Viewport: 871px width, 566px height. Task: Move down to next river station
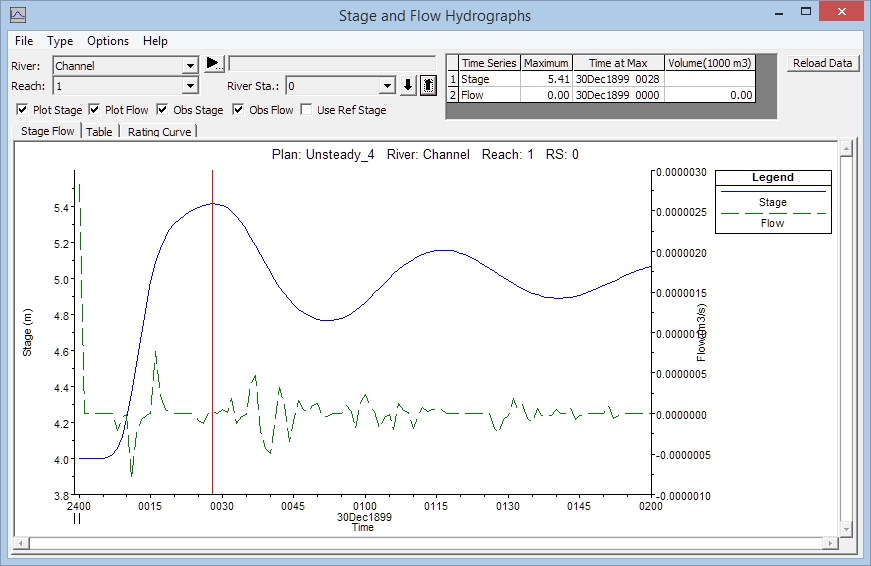point(408,86)
